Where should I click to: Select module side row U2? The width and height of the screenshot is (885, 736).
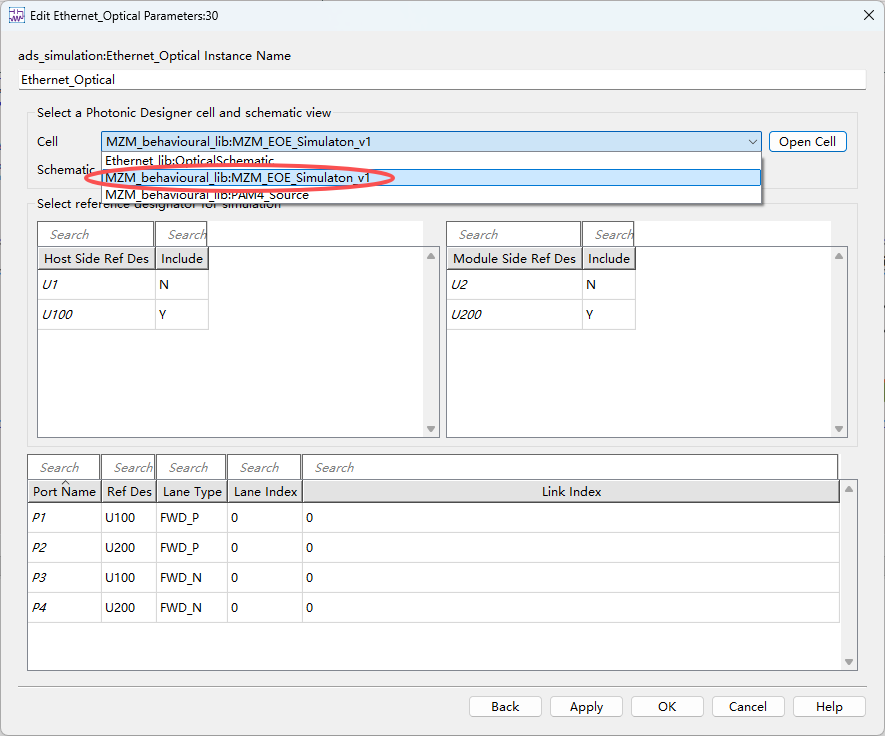click(x=514, y=284)
